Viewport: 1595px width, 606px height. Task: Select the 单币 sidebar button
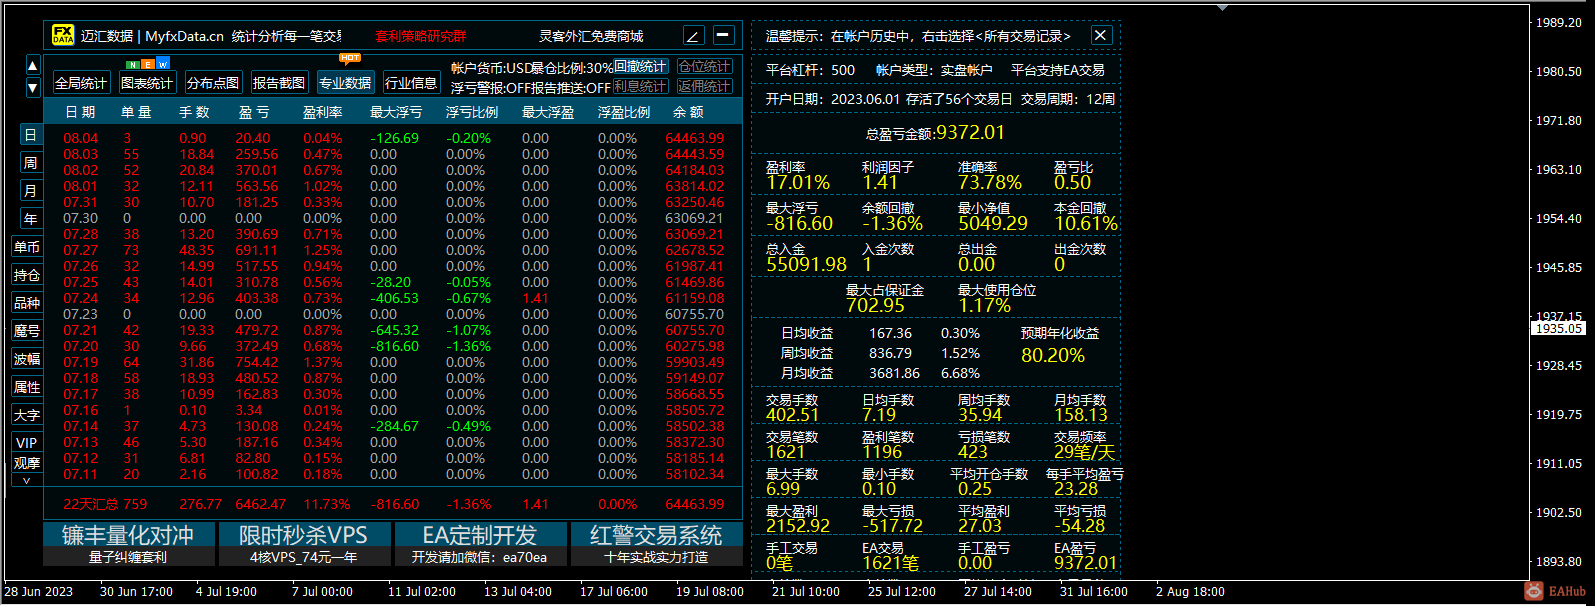pos(27,247)
